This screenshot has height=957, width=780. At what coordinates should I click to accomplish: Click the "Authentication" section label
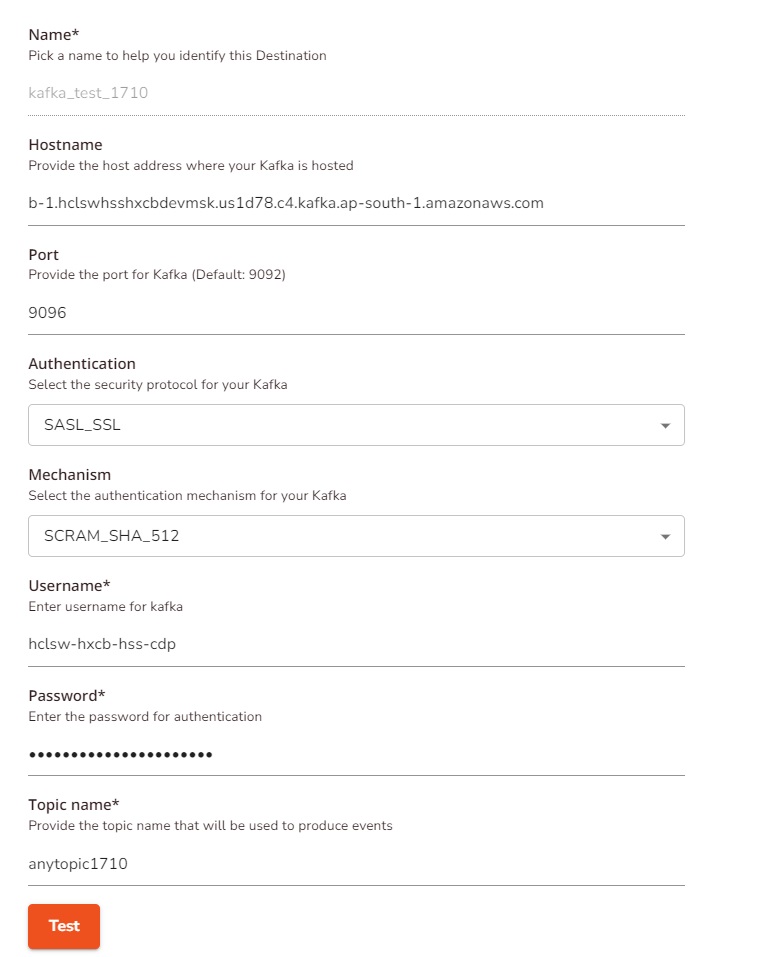(x=82, y=364)
